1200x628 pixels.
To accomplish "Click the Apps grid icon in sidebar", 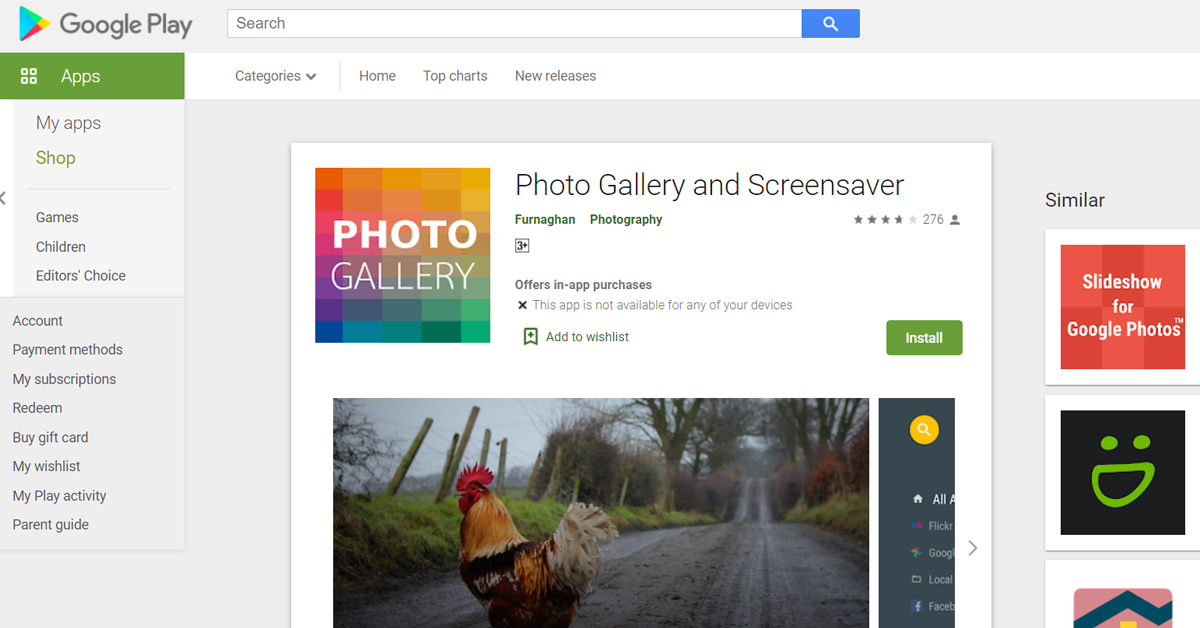I will coord(29,76).
